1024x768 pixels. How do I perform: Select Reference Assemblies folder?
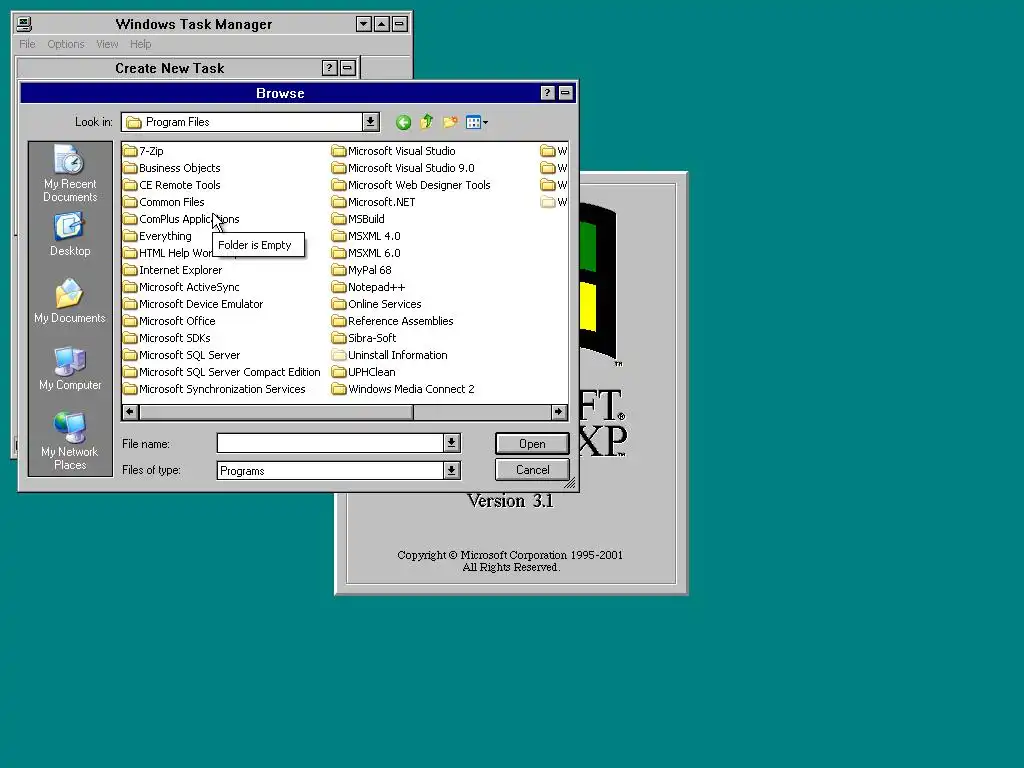point(393,321)
